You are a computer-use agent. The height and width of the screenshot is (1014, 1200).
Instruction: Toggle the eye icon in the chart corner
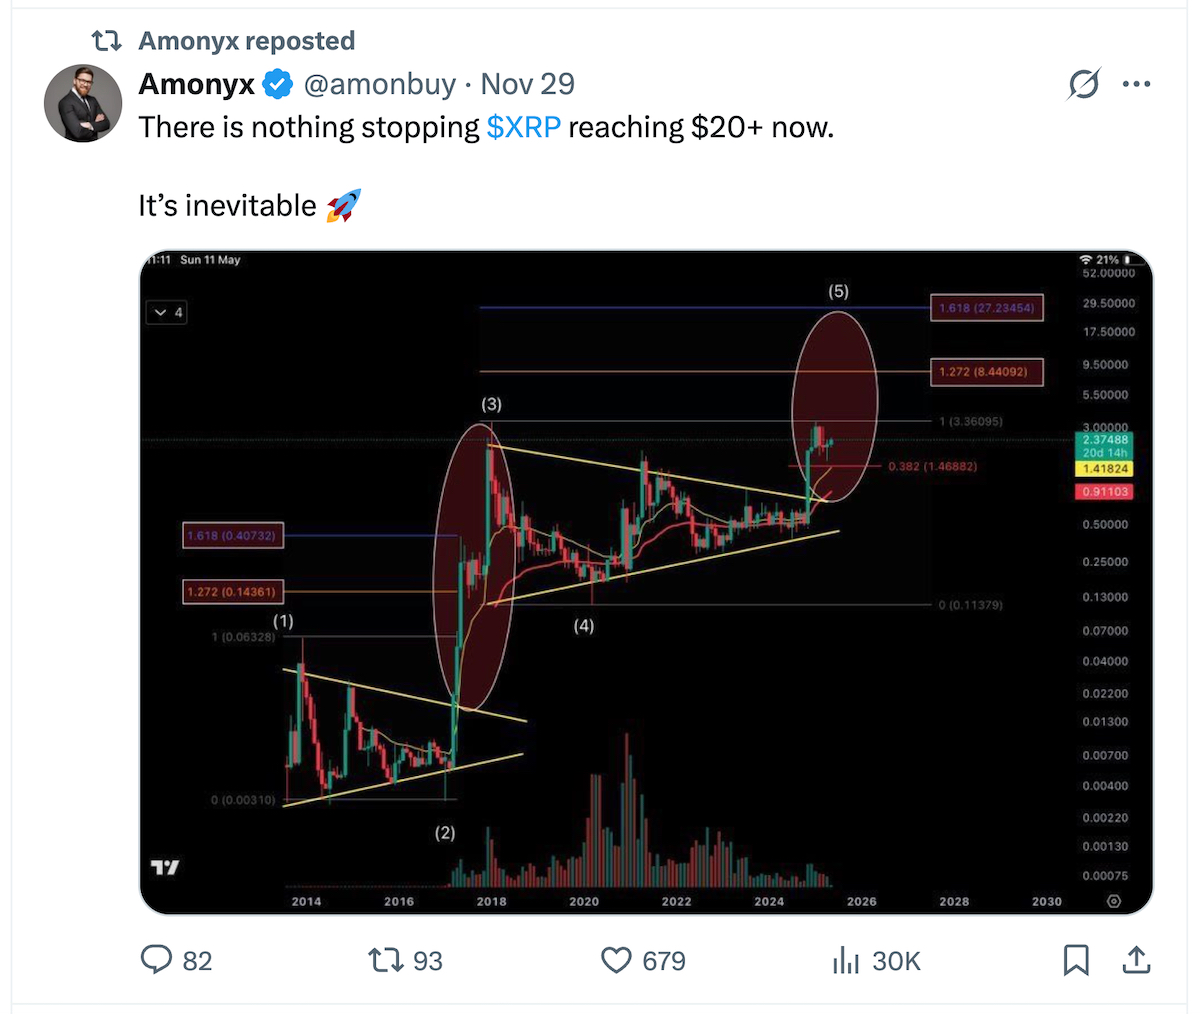pos(1114,901)
